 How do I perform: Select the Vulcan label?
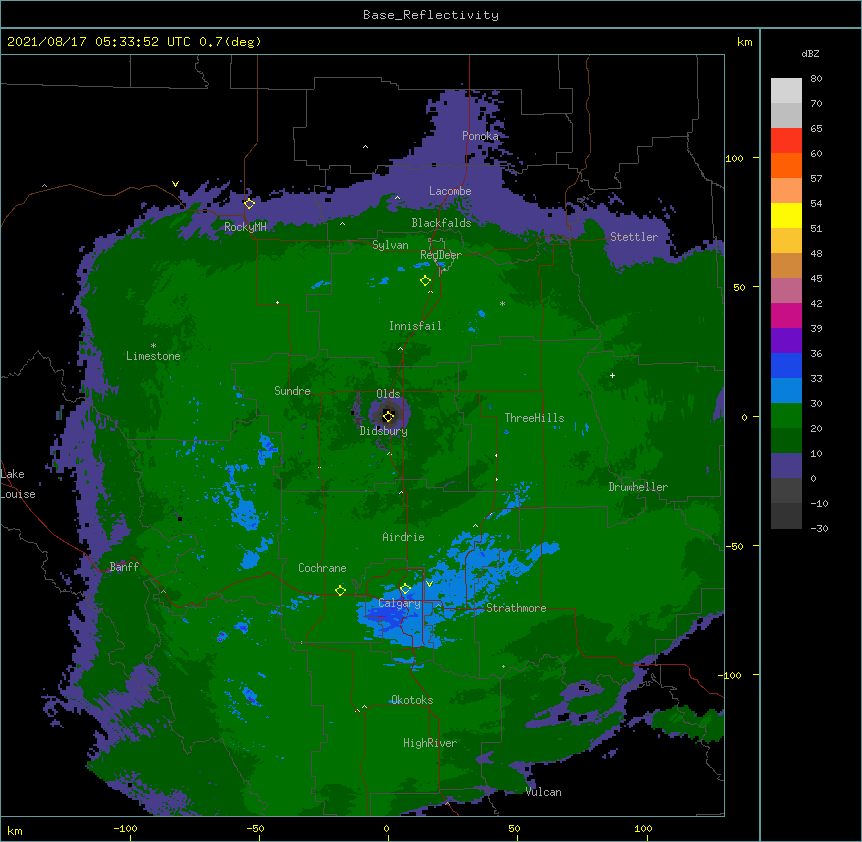pos(543,792)
